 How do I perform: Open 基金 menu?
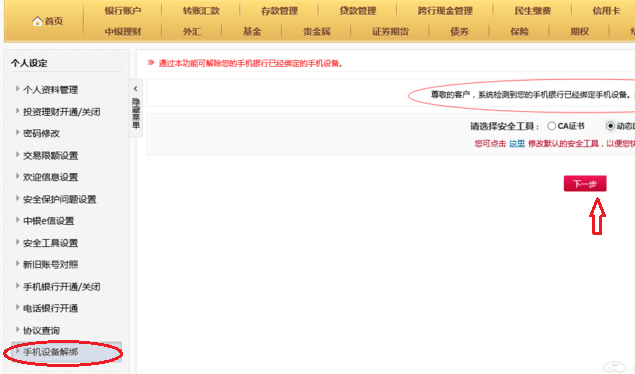click(x=252, y=32)
